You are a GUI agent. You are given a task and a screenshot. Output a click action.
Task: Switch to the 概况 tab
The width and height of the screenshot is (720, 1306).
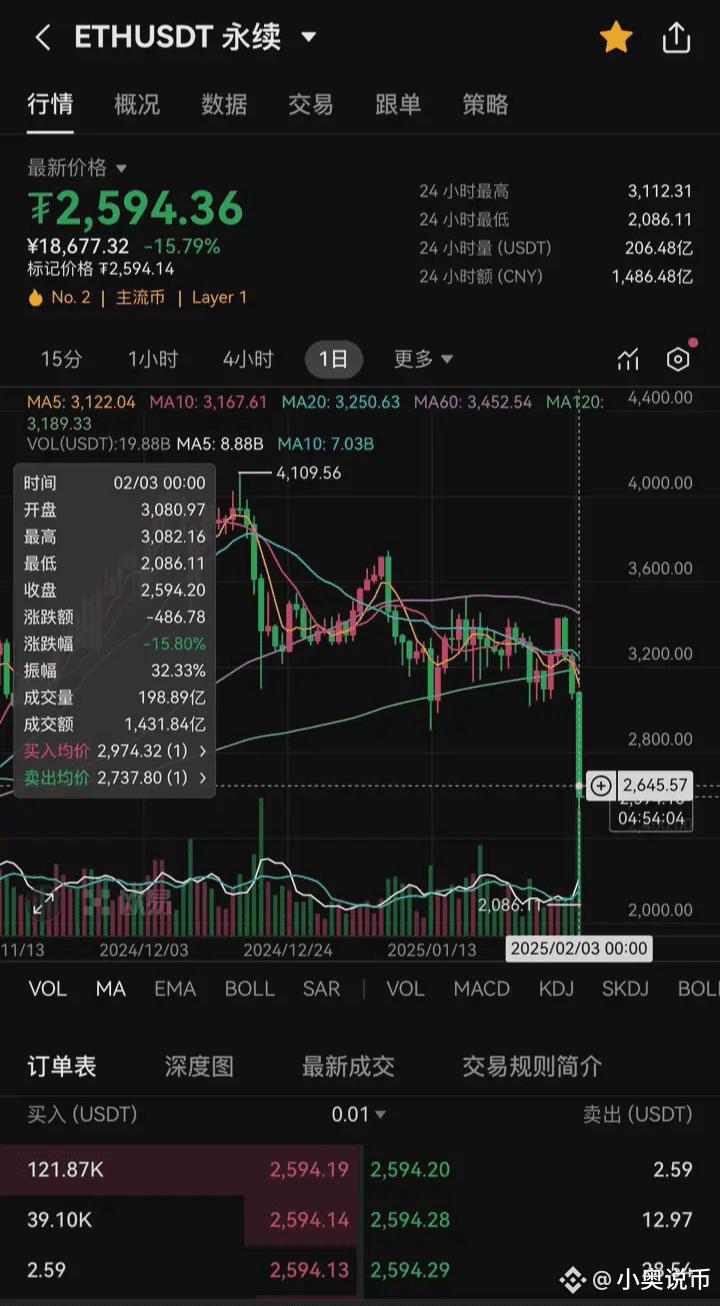coord(137,104)
